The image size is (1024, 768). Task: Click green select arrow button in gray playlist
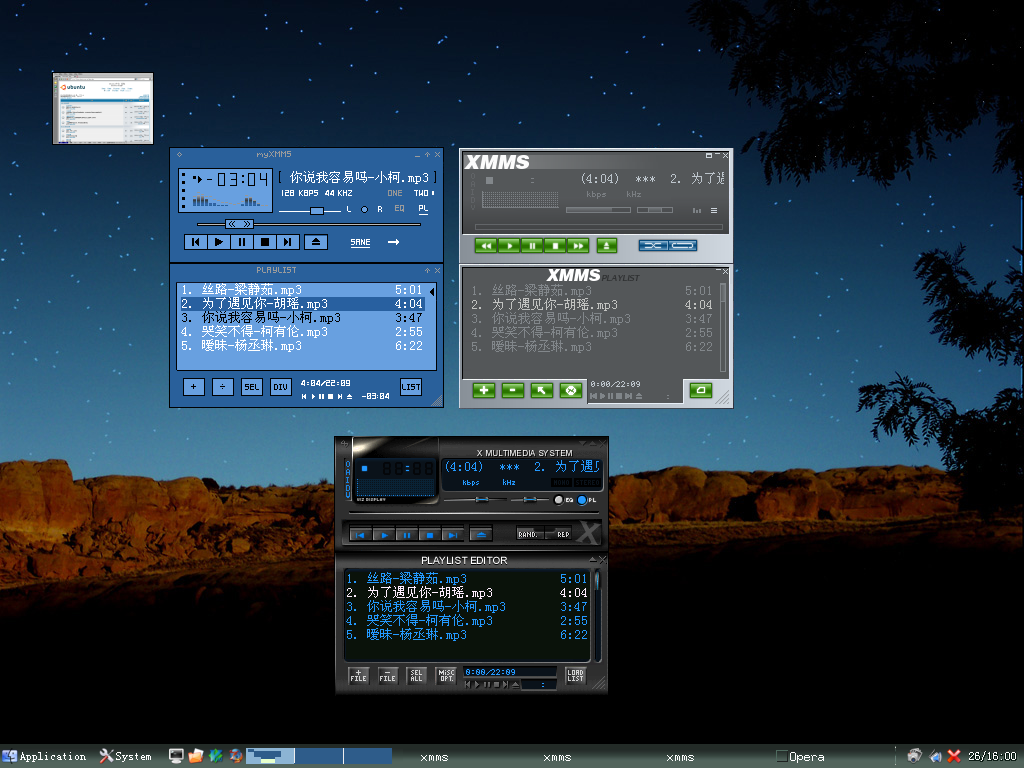coord(542,391)
